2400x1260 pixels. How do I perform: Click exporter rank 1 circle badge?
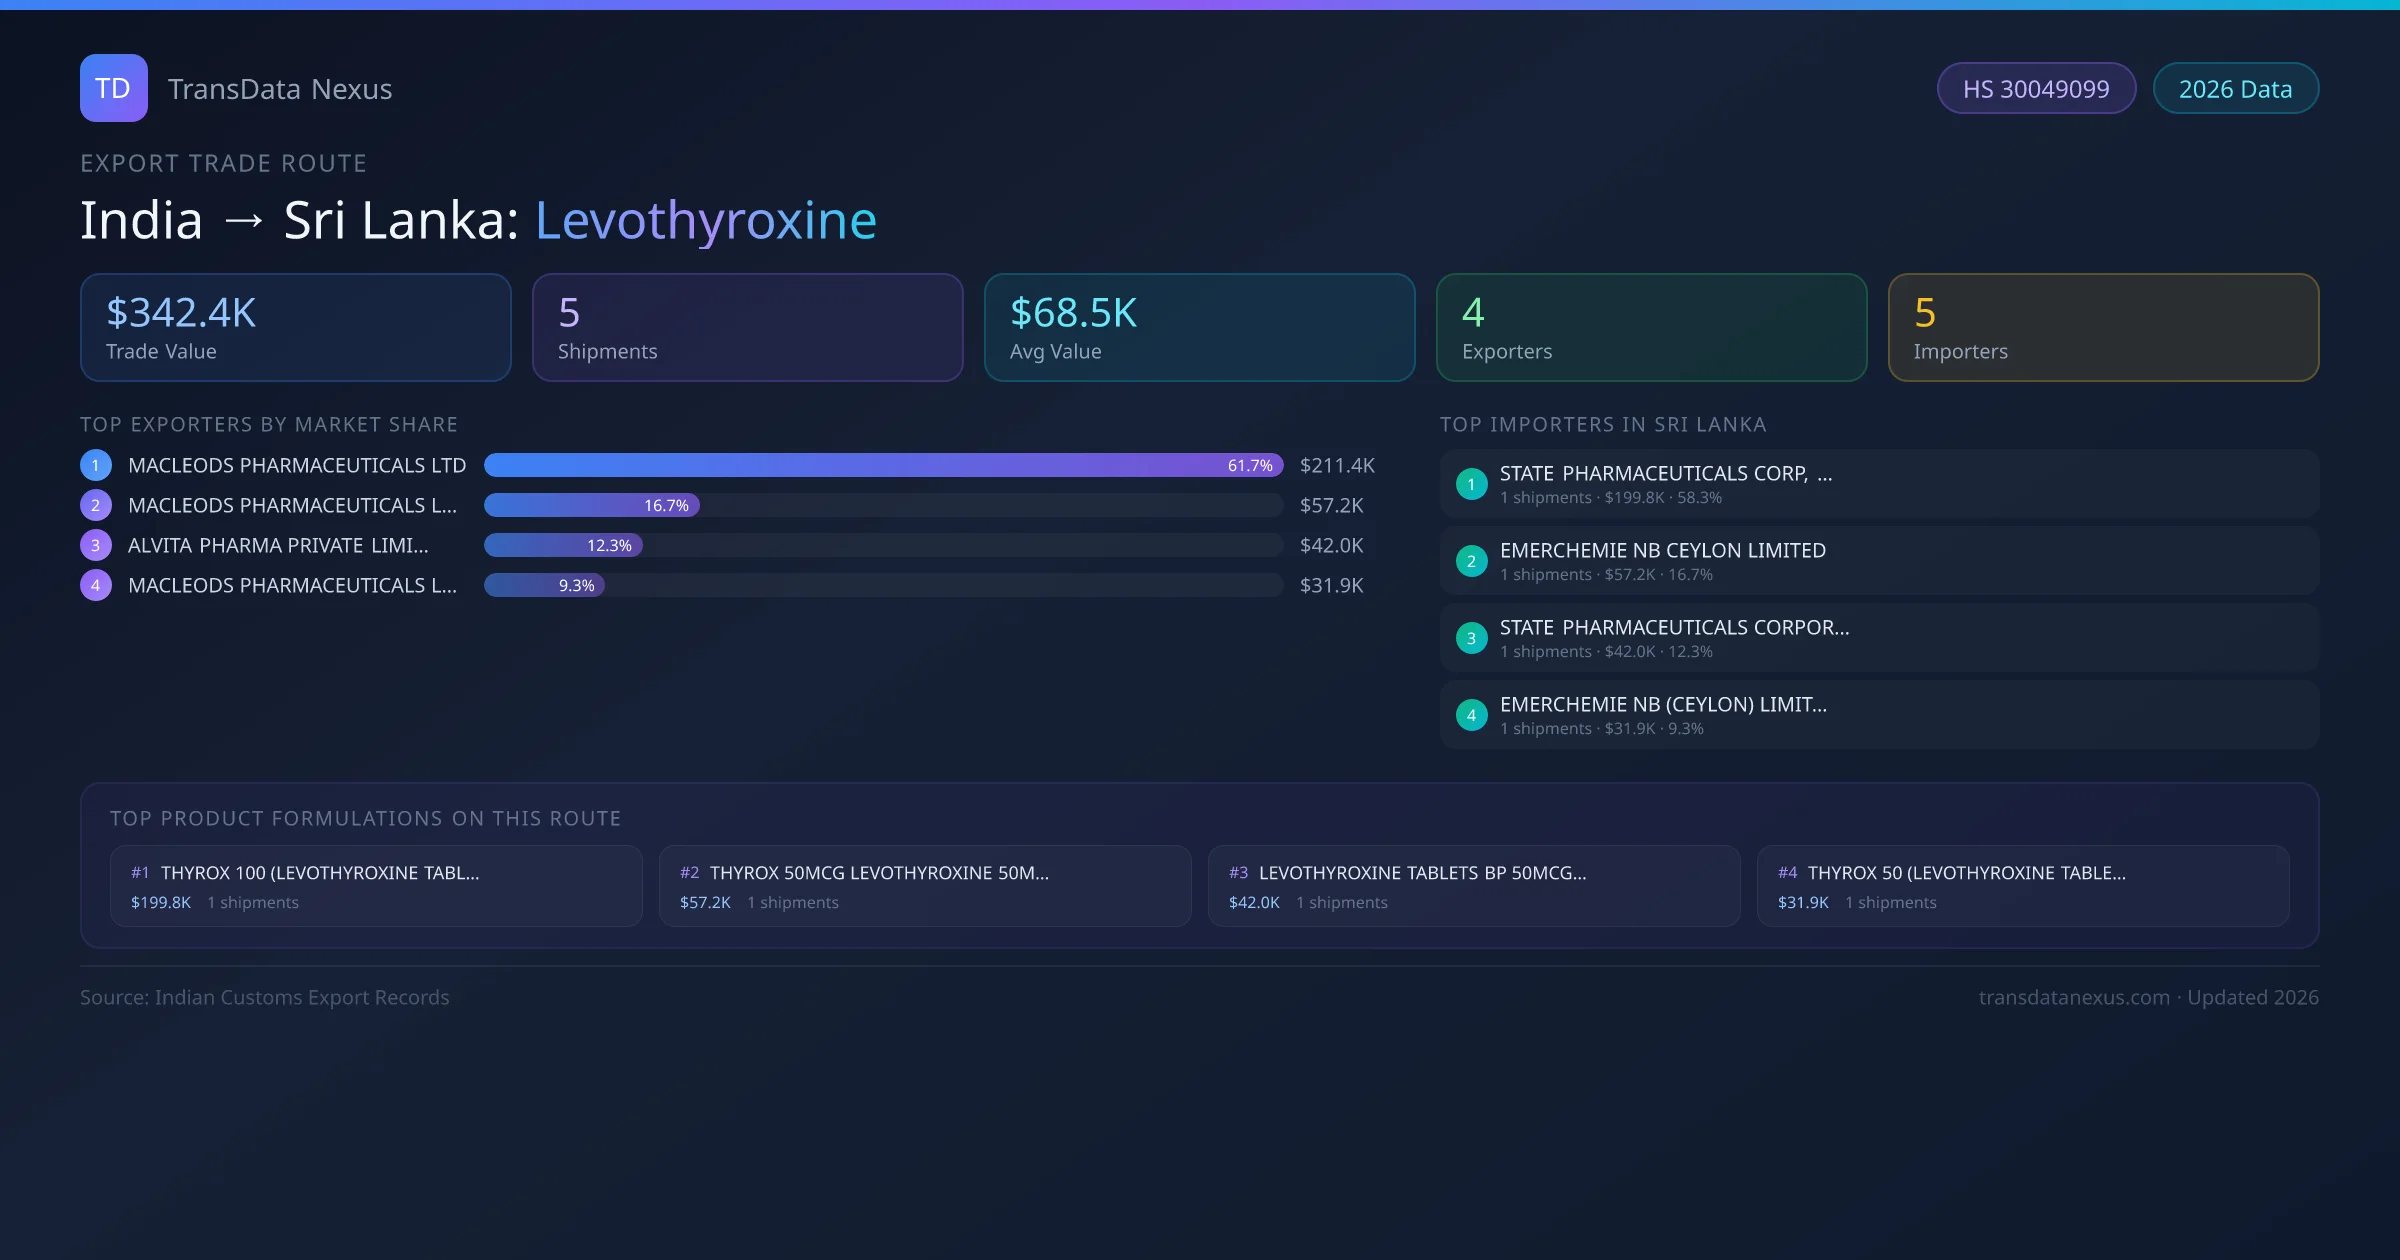[x=95, y=465]
